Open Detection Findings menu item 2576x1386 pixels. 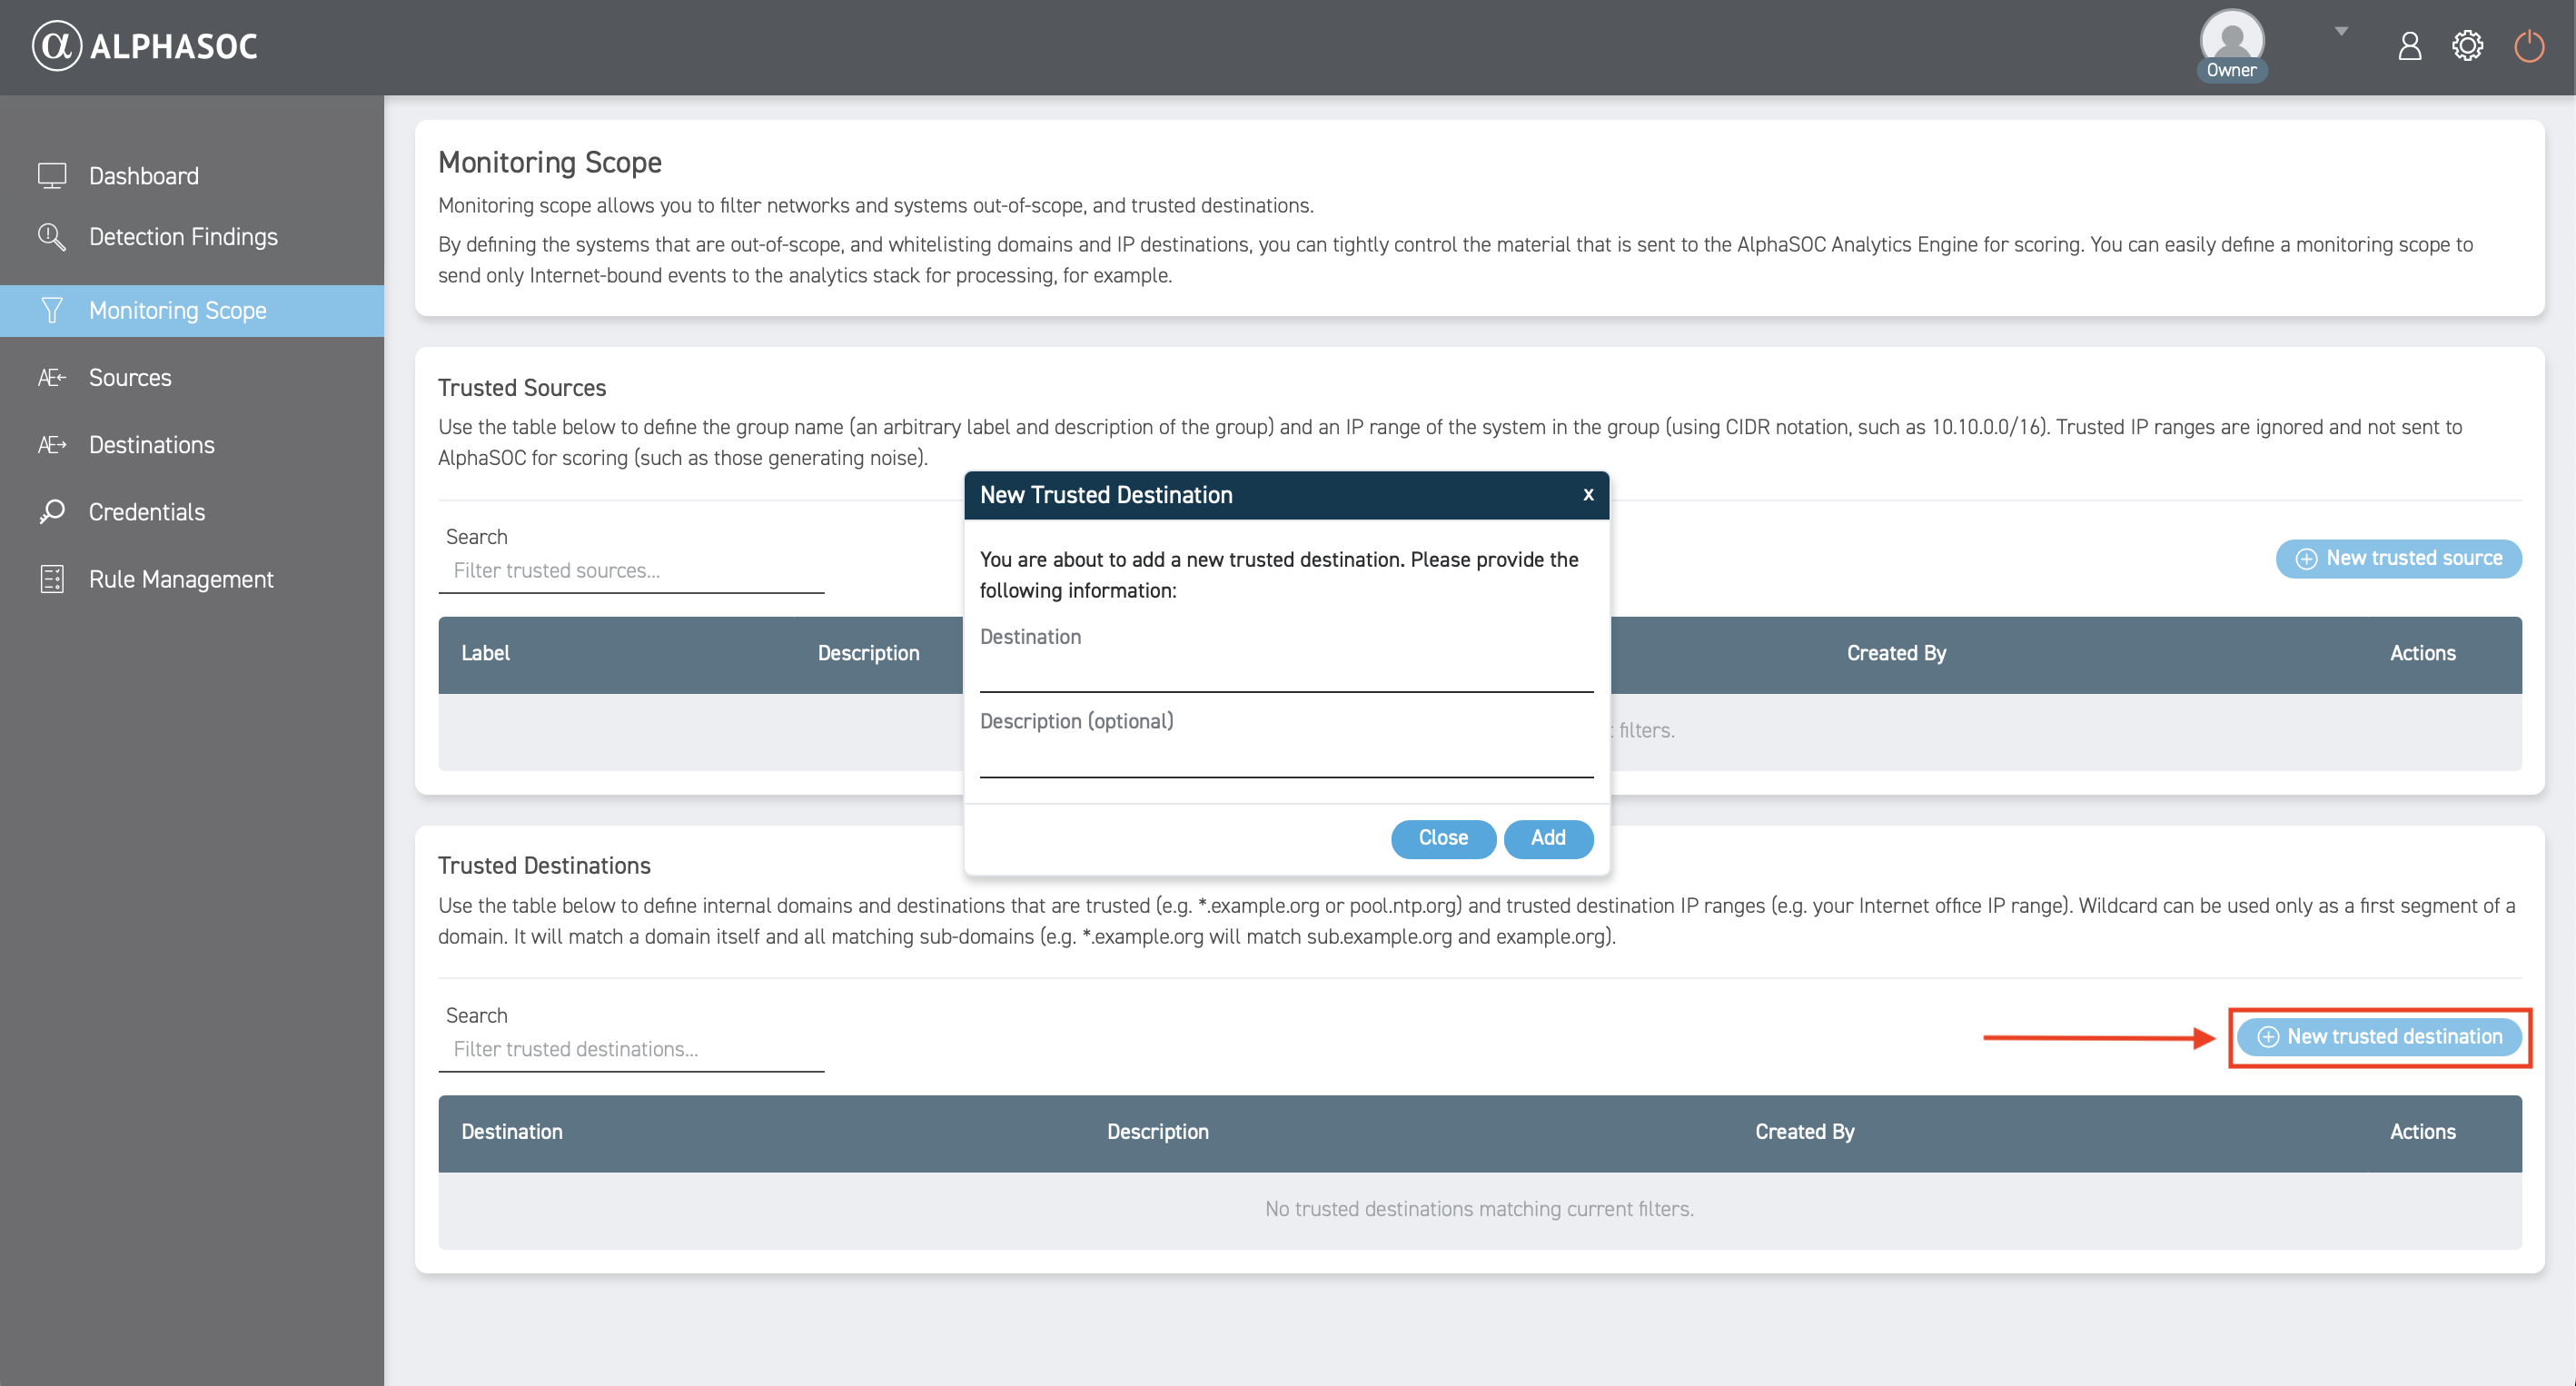pyautogui.click(x=183, y=237)
